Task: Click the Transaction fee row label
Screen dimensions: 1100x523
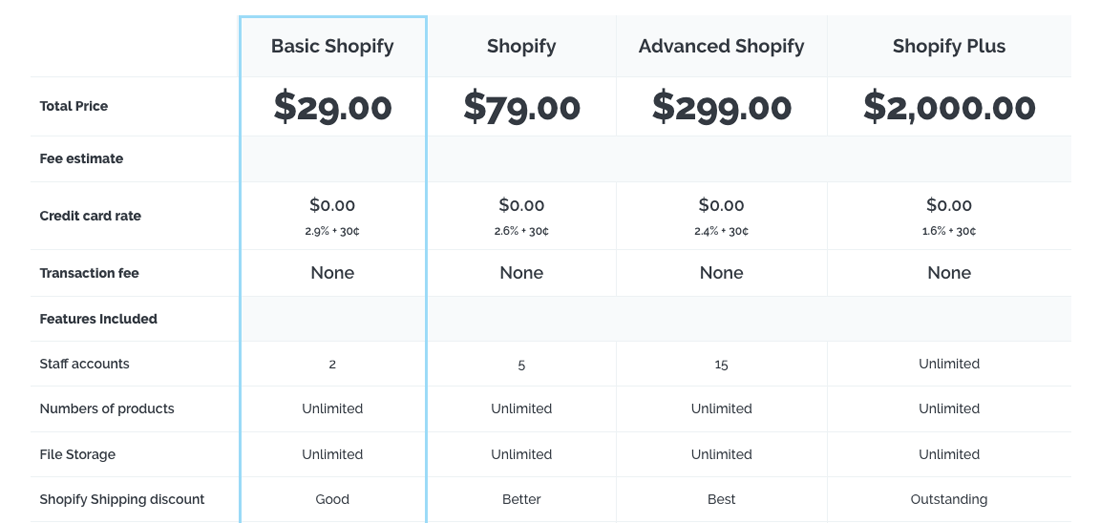Action: click(89, 273)
